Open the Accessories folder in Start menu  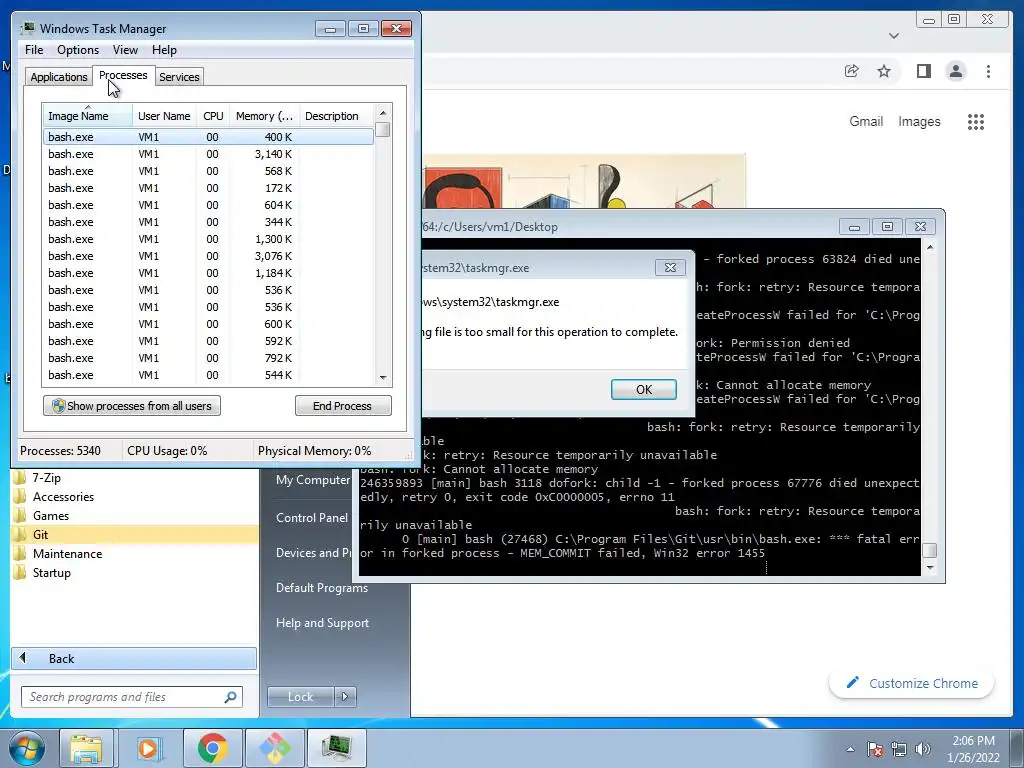[x=134, y=496]
